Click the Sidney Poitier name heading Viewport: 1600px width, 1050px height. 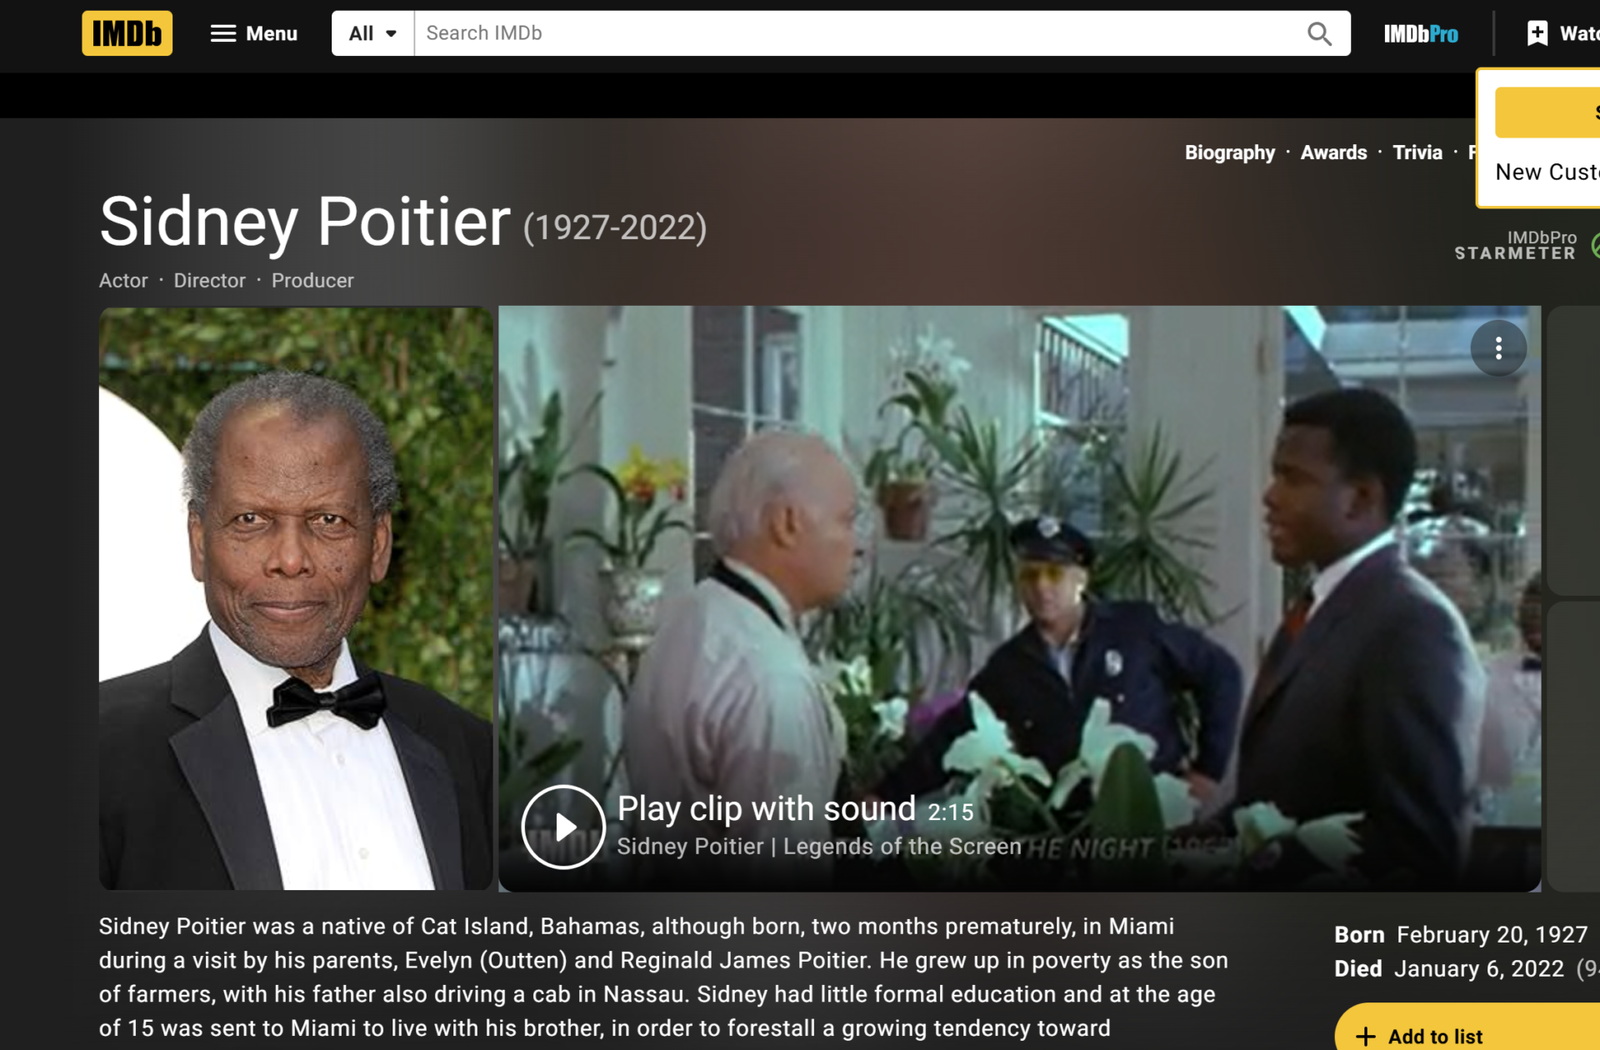pos(305,221)
